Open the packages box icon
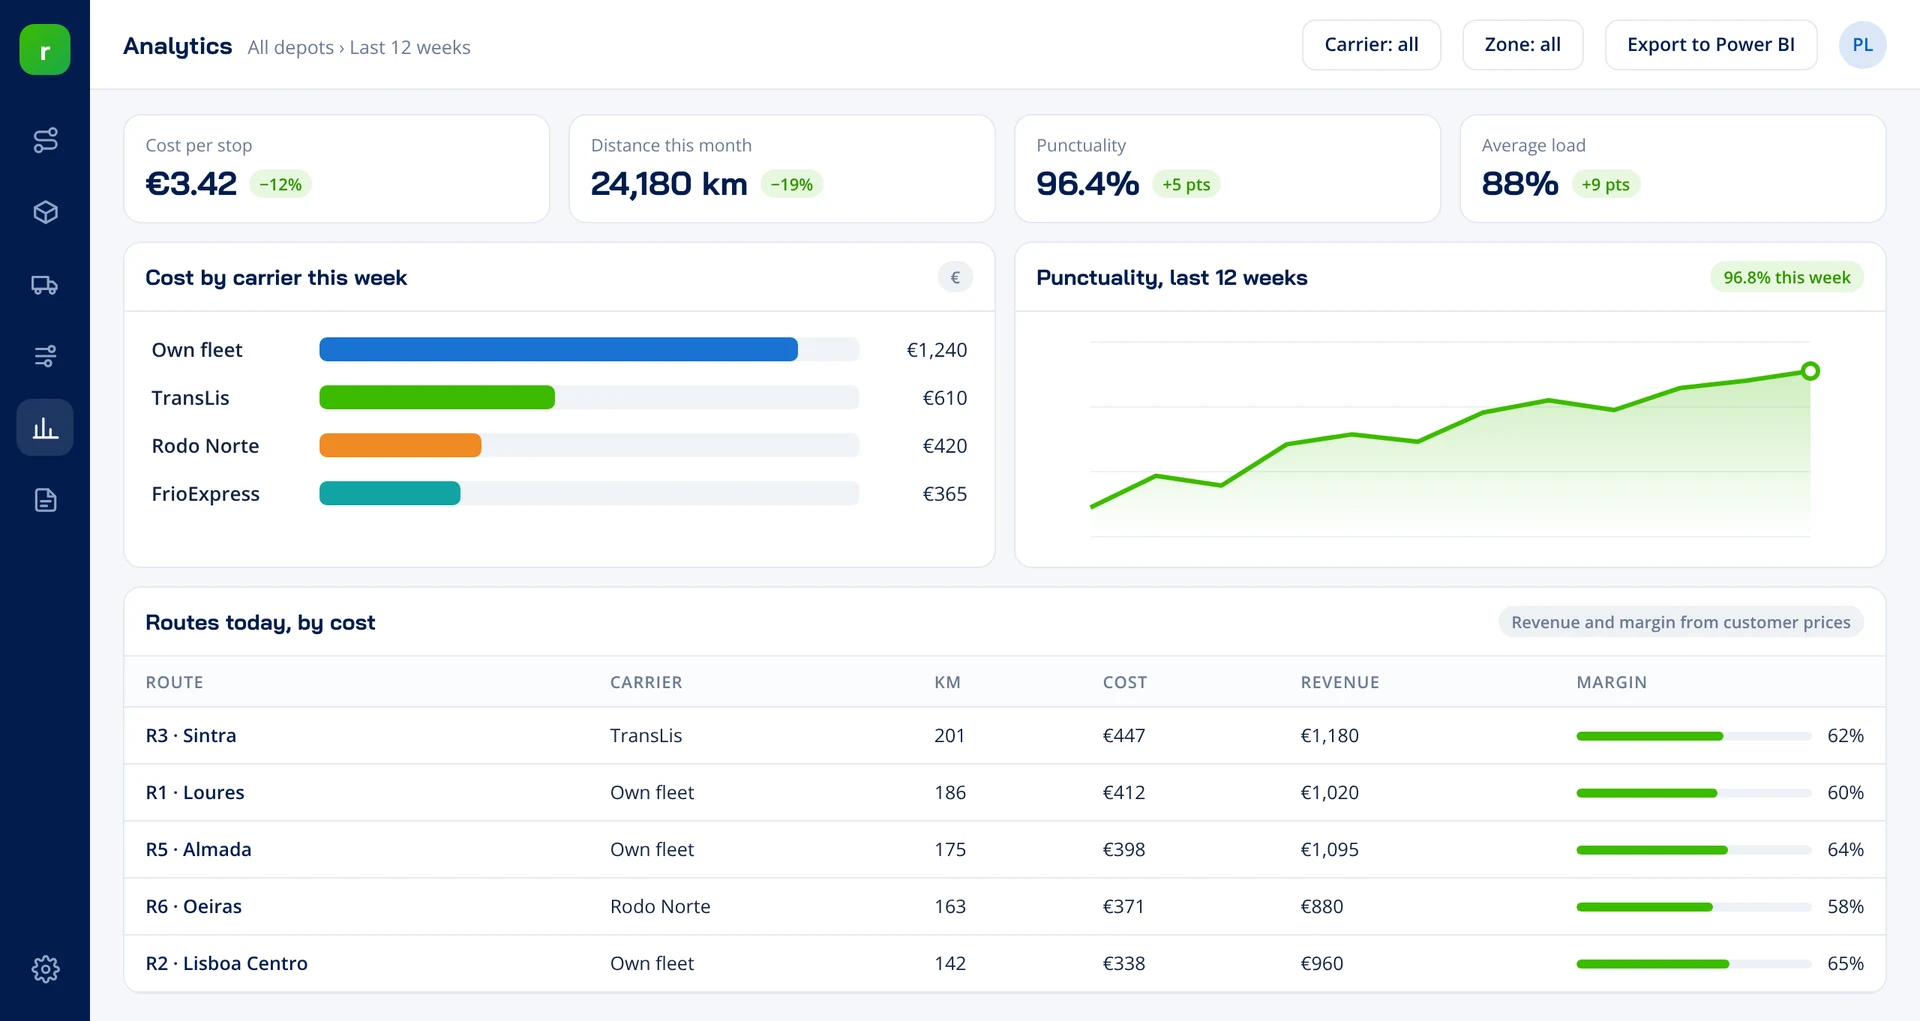1920x1021 pixels. point(45,212)
